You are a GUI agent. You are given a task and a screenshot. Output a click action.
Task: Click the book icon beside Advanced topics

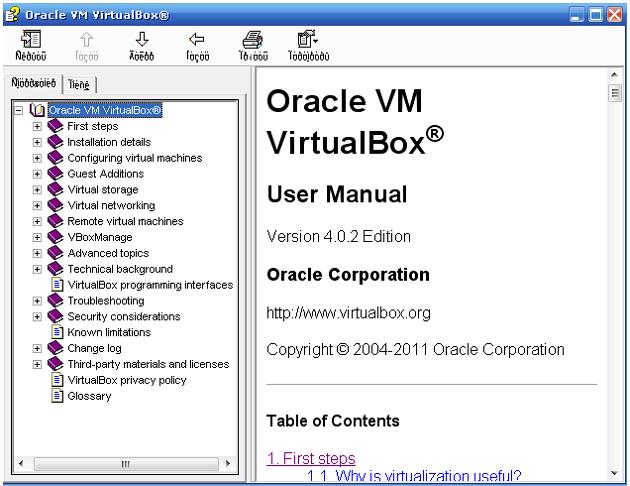click(55, 253)
